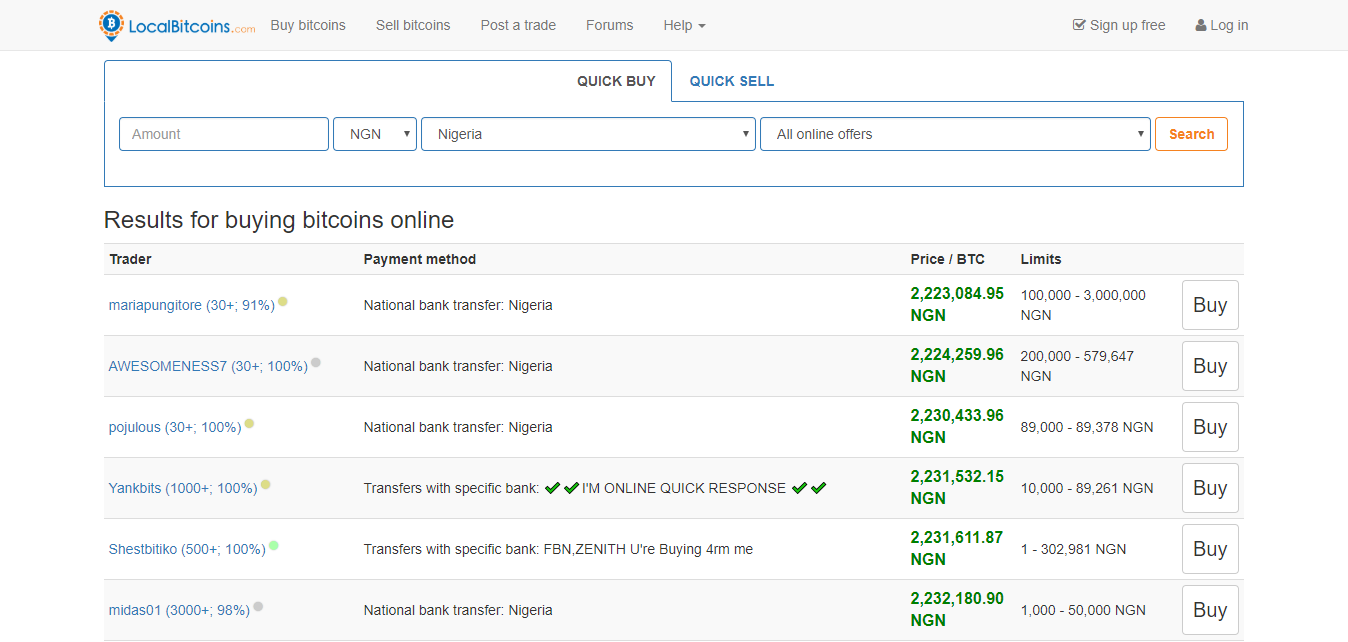This screenshot has height=642, width=1348.
Task: Click price 2,232,180.90 NGN
Action: [957, 609]
